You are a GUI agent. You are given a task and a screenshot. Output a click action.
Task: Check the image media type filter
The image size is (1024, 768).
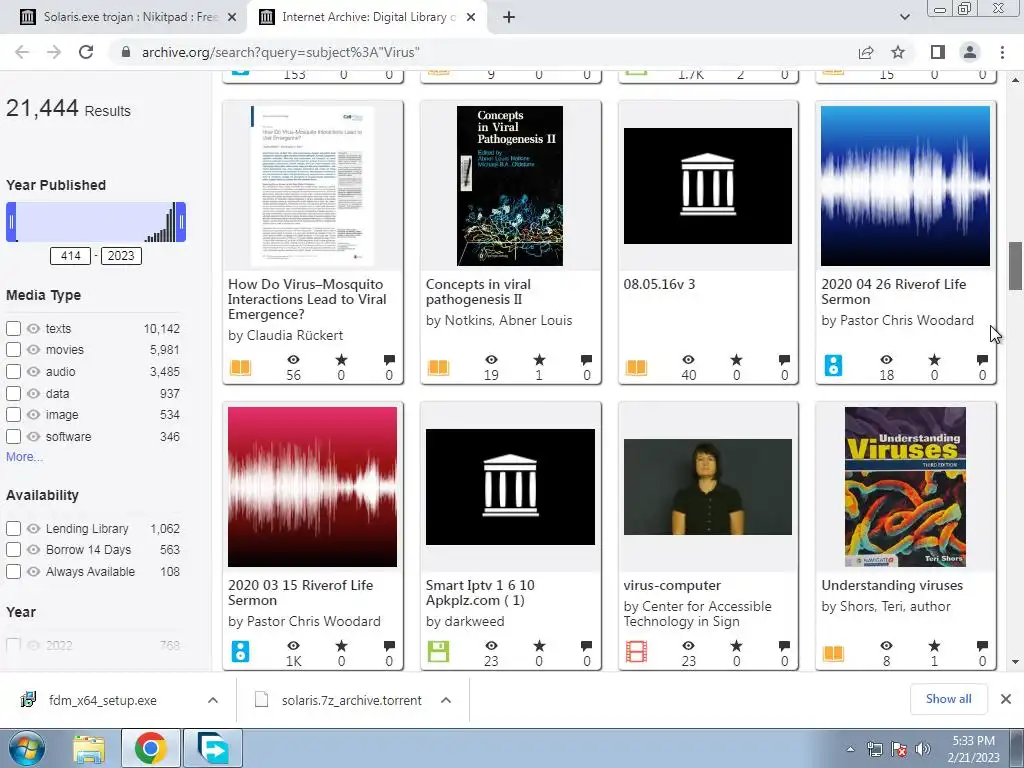[13, 415]
